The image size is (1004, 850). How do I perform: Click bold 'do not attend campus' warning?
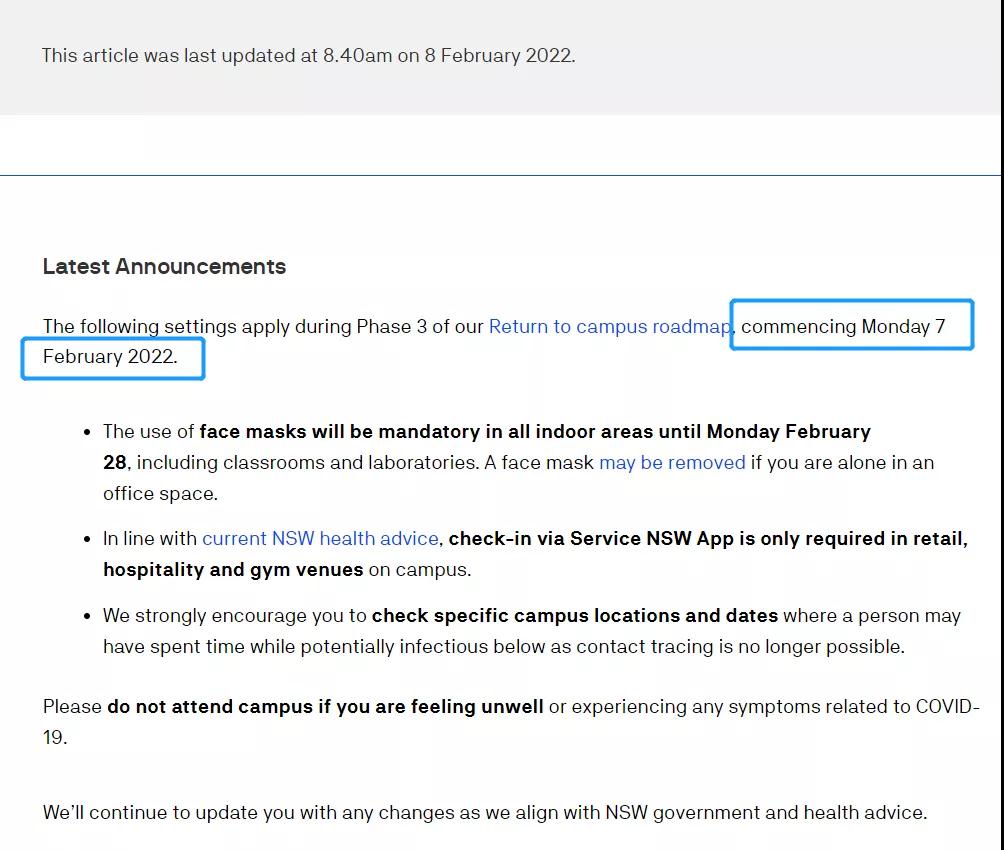pos(210,707)
